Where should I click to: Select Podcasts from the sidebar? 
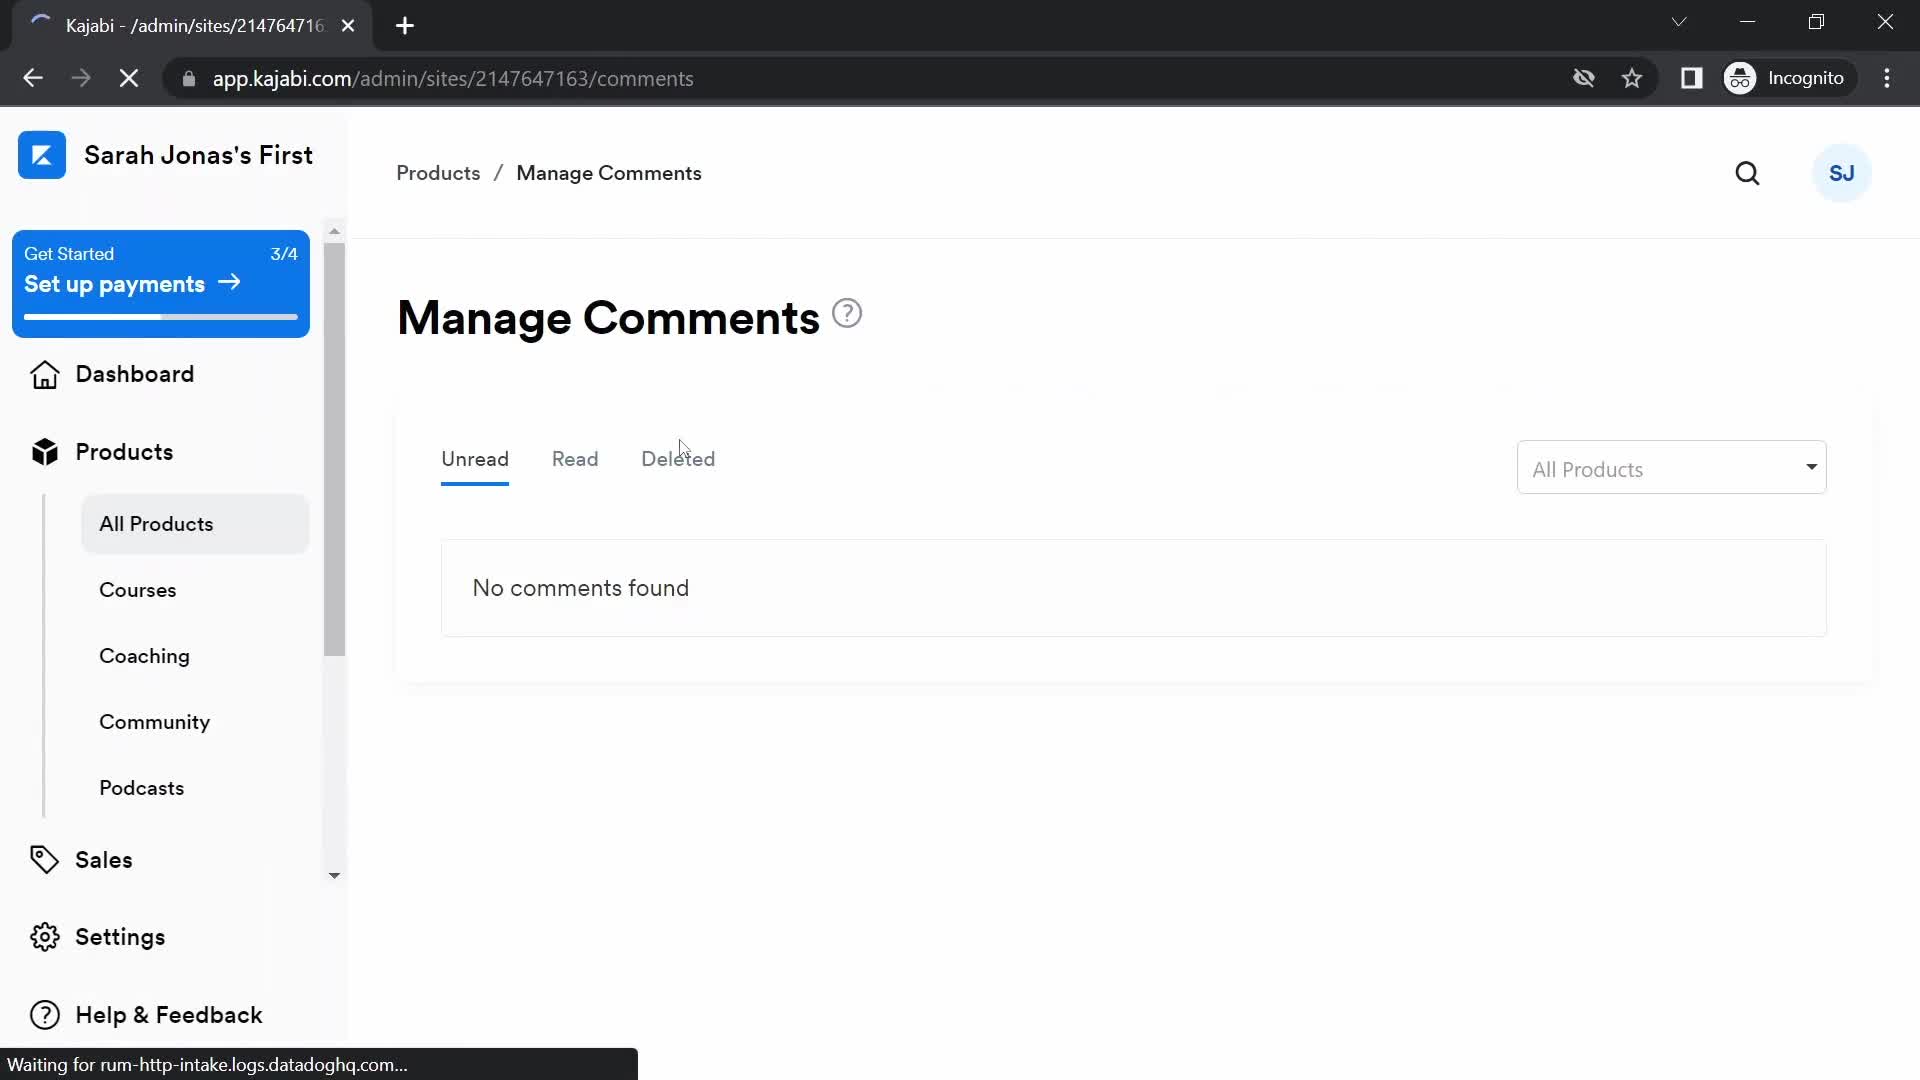[x=141, y=787]
